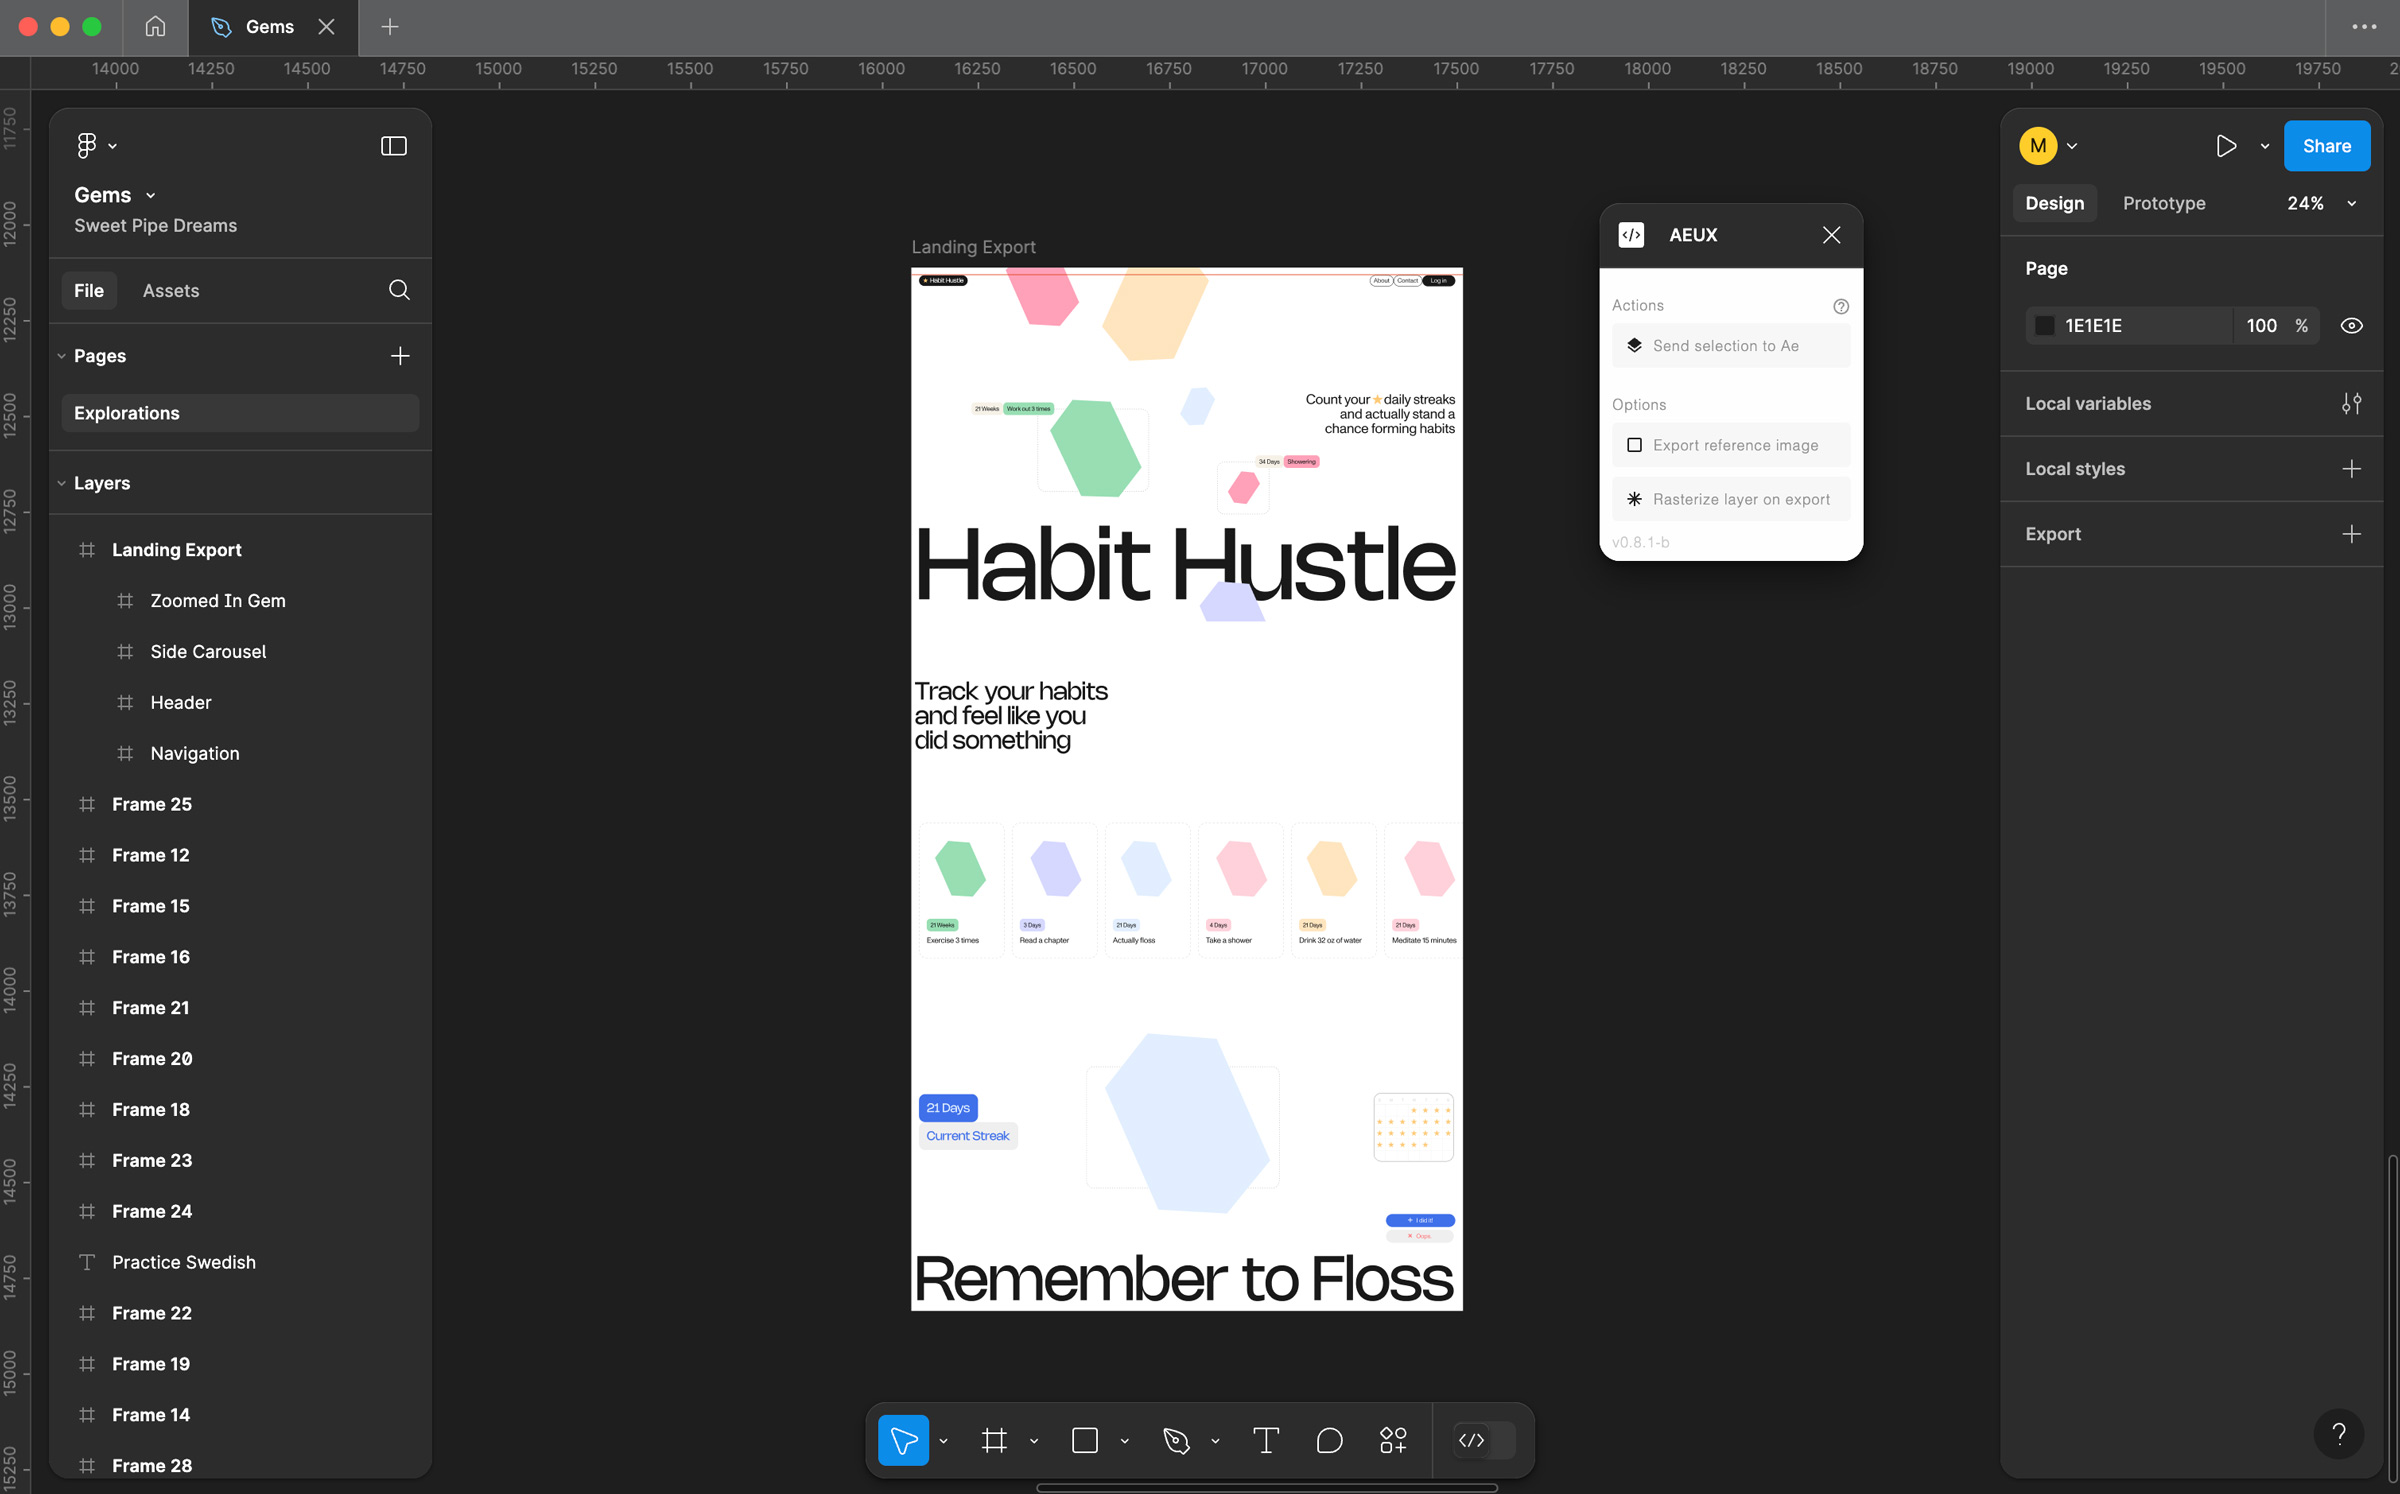Viewport: 2400px width, 1494px height.
Task: Click the Local variables settings icon
Action: pos(2351,404)
